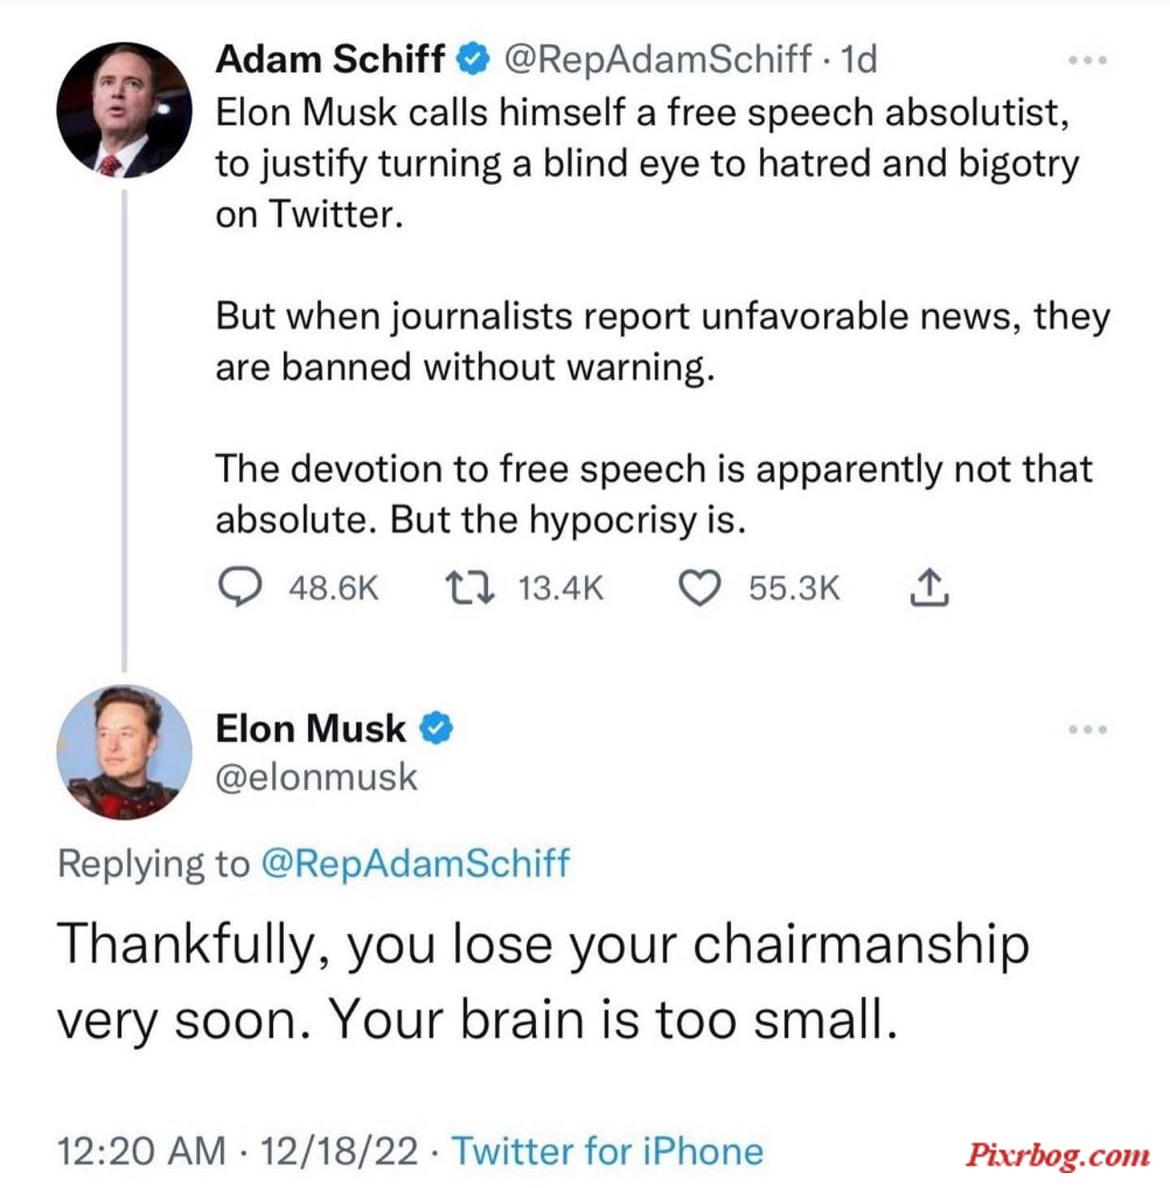
Task: Click the @RepAdamSchiff mention in Replying to line
Action: tap(415, 863)
